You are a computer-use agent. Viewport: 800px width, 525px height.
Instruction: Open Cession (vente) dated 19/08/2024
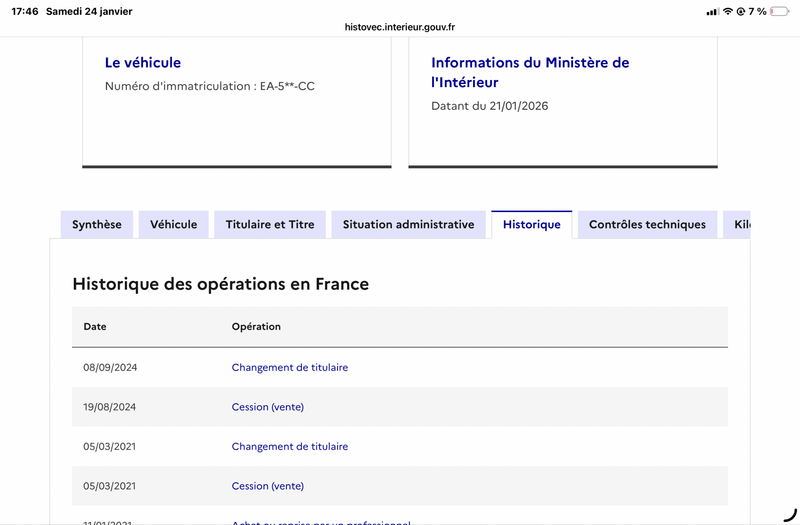267,407
